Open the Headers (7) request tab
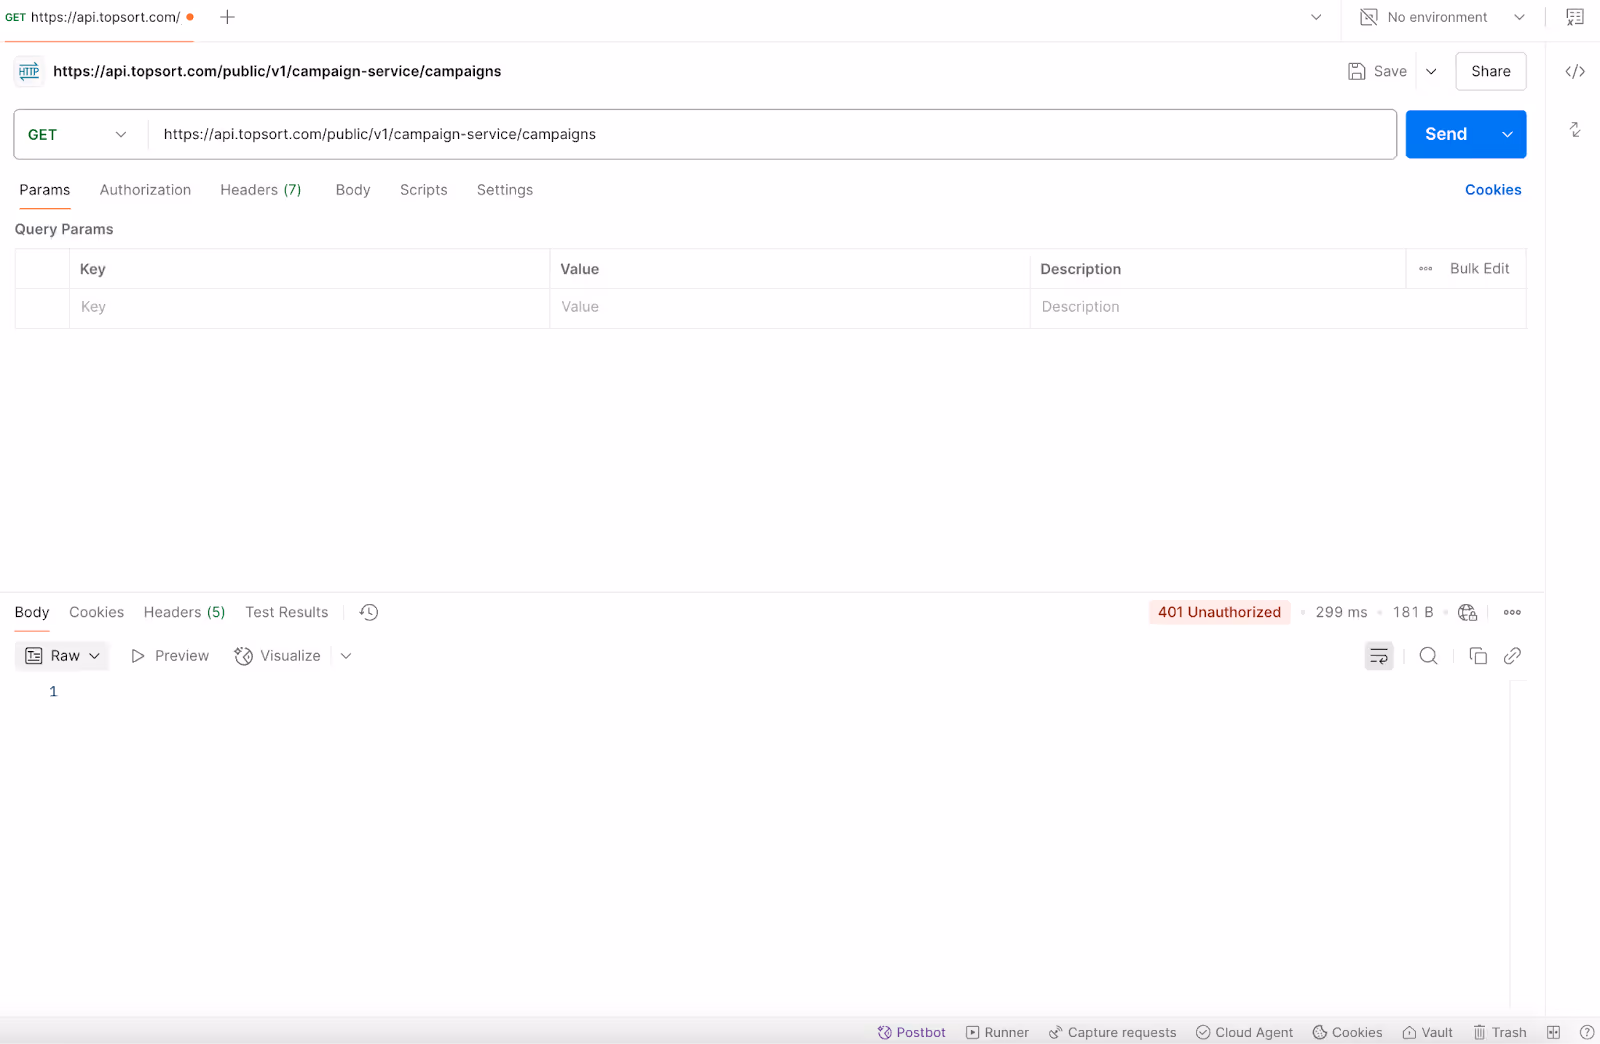 click(261, 190)
